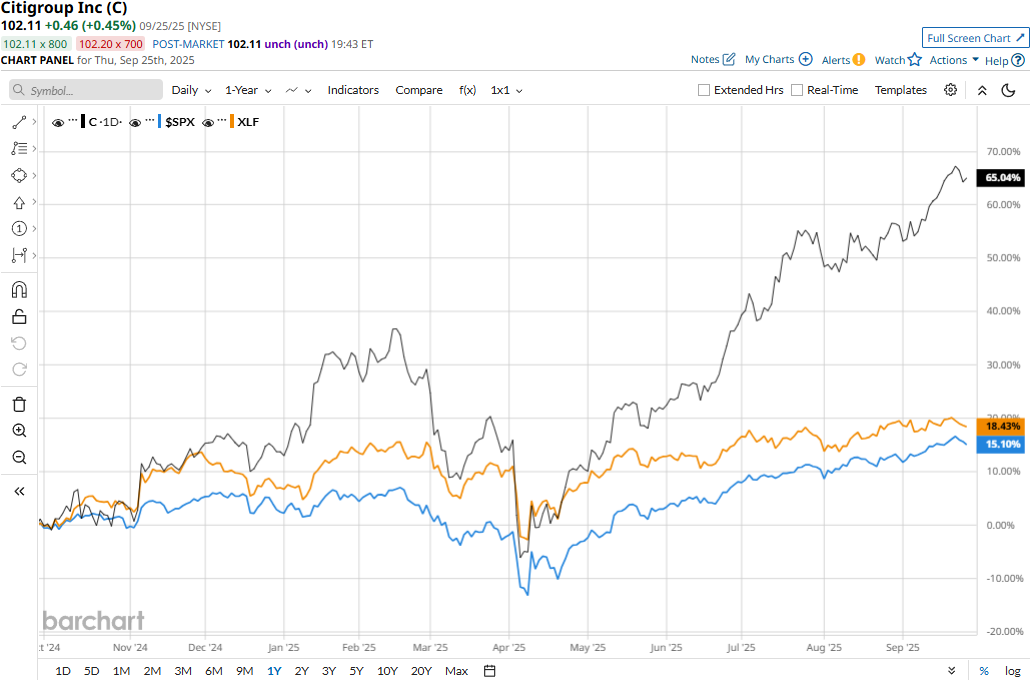Open the Daily frequency dropdown
The image size is (1031, 680).
click(x=191, y=90)
